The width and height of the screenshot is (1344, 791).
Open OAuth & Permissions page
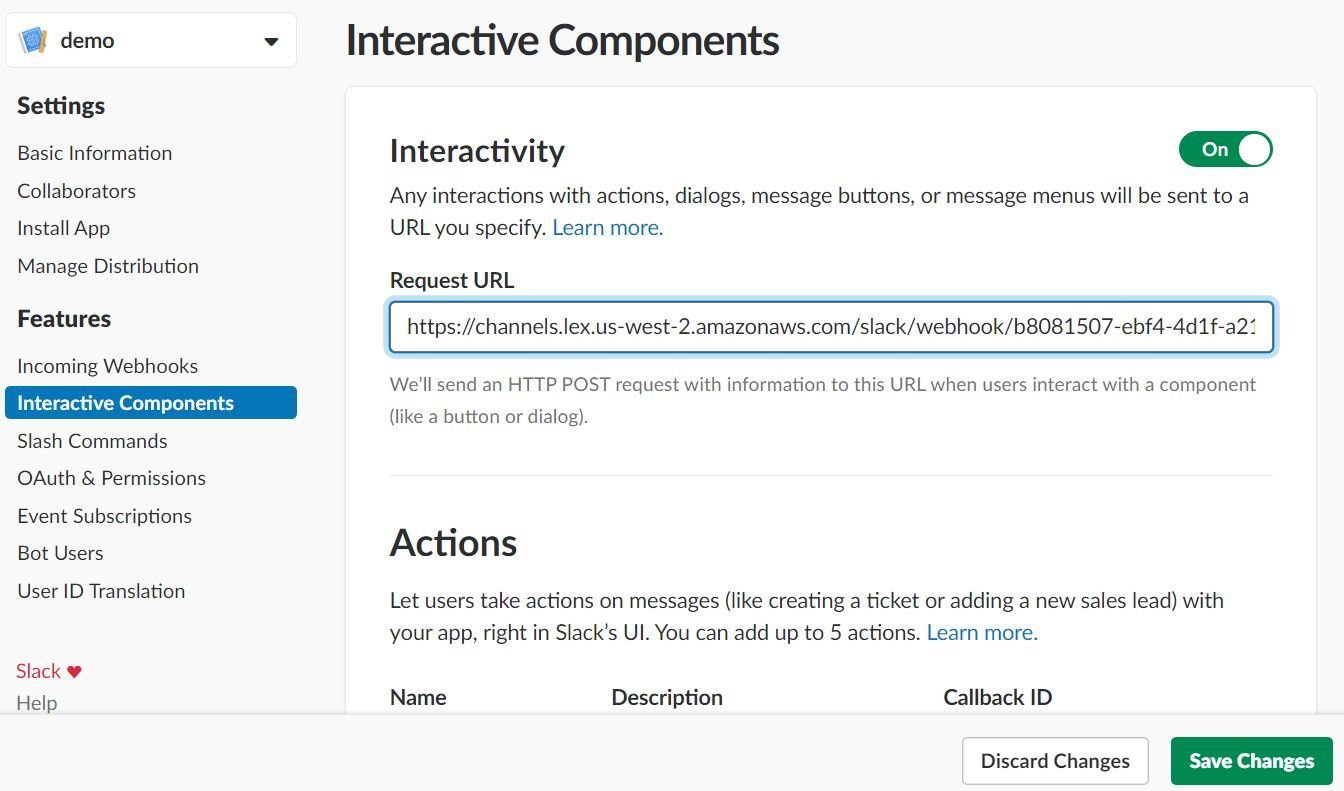coord(111,478)
